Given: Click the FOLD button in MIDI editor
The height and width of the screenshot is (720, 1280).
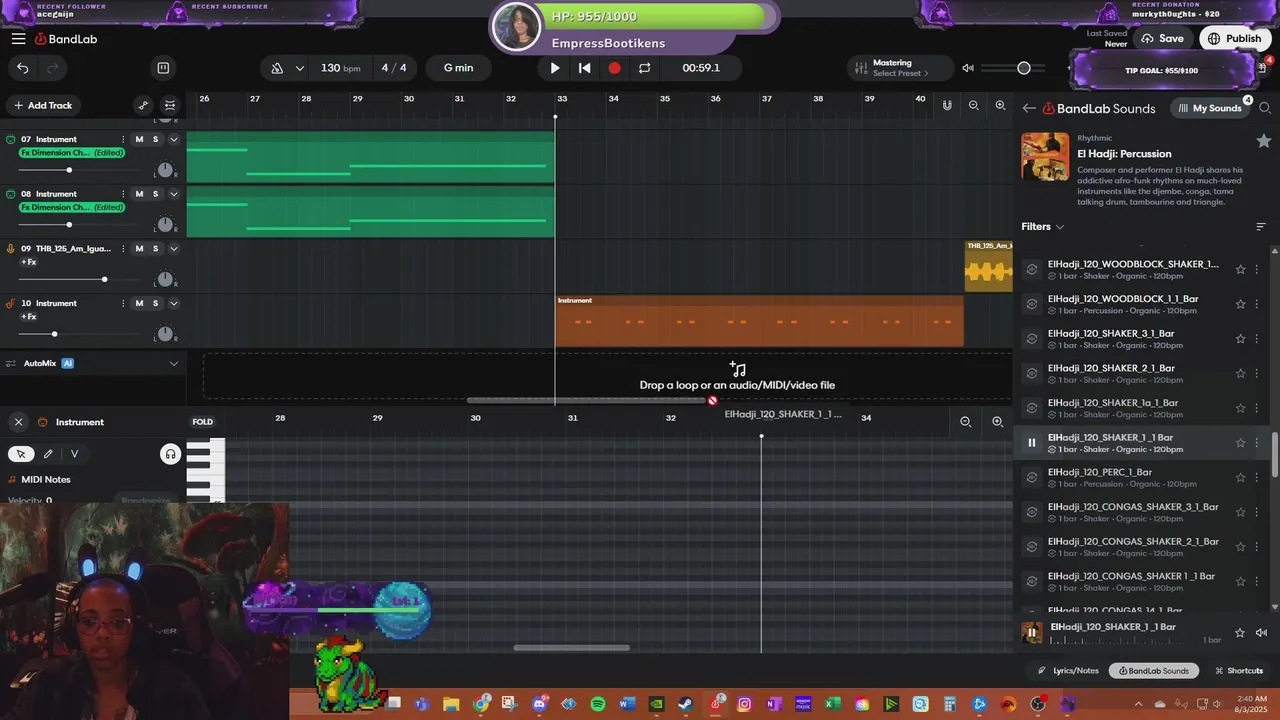Looking at the screenshot, I should [x=202, y=422].
